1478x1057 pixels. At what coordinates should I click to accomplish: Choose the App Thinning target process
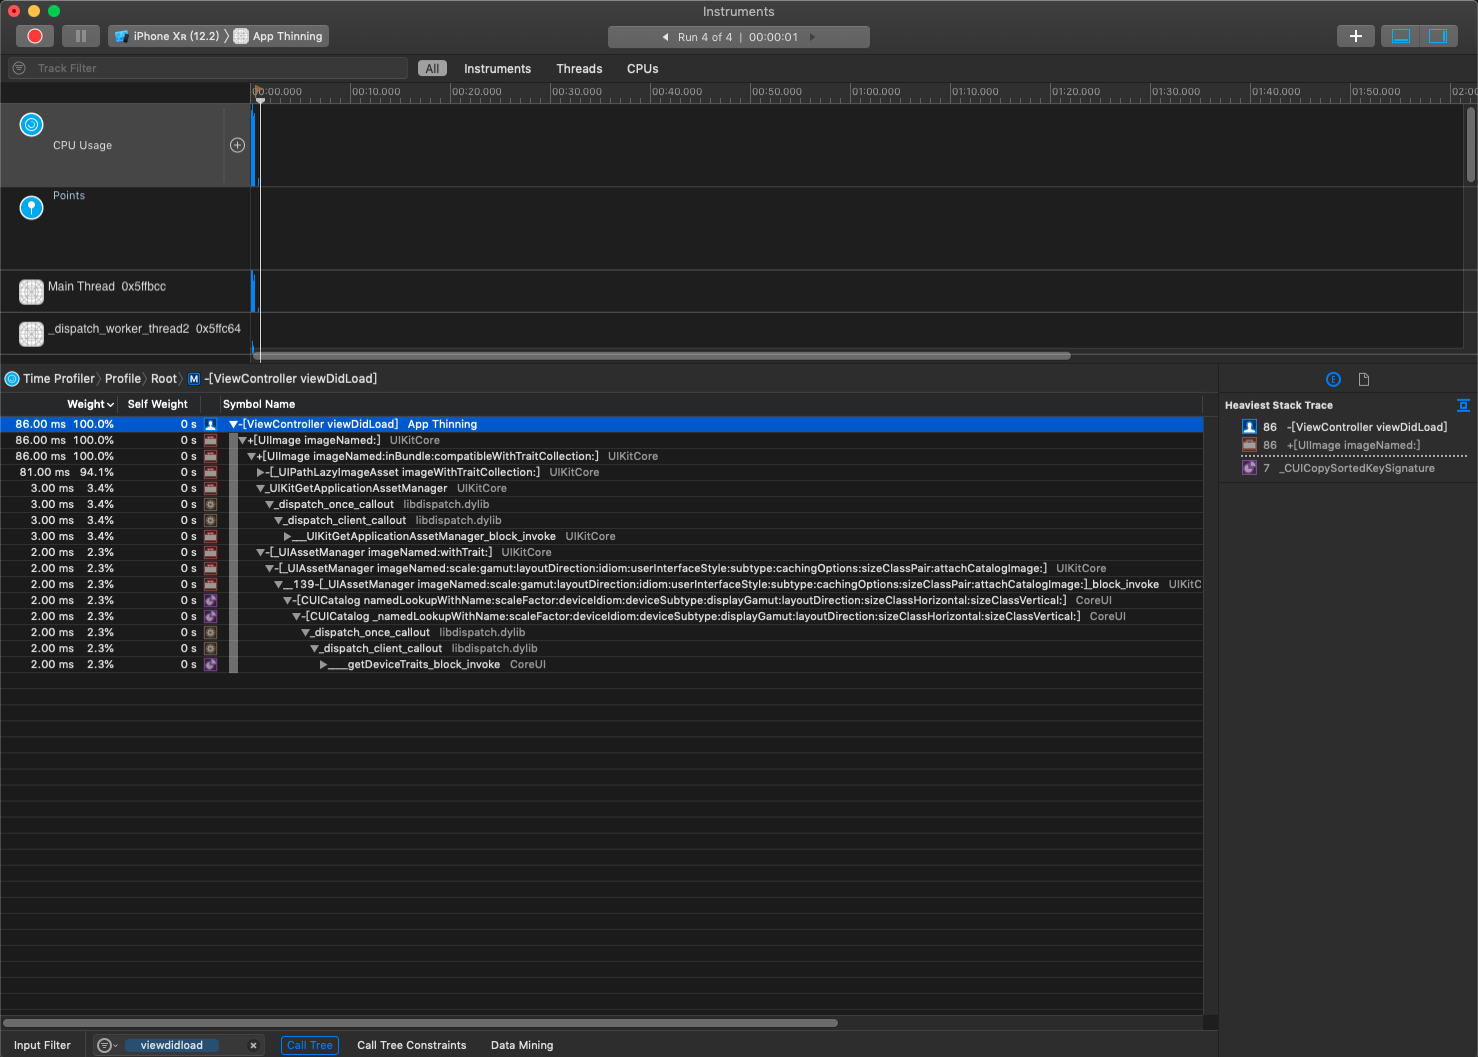279,36
